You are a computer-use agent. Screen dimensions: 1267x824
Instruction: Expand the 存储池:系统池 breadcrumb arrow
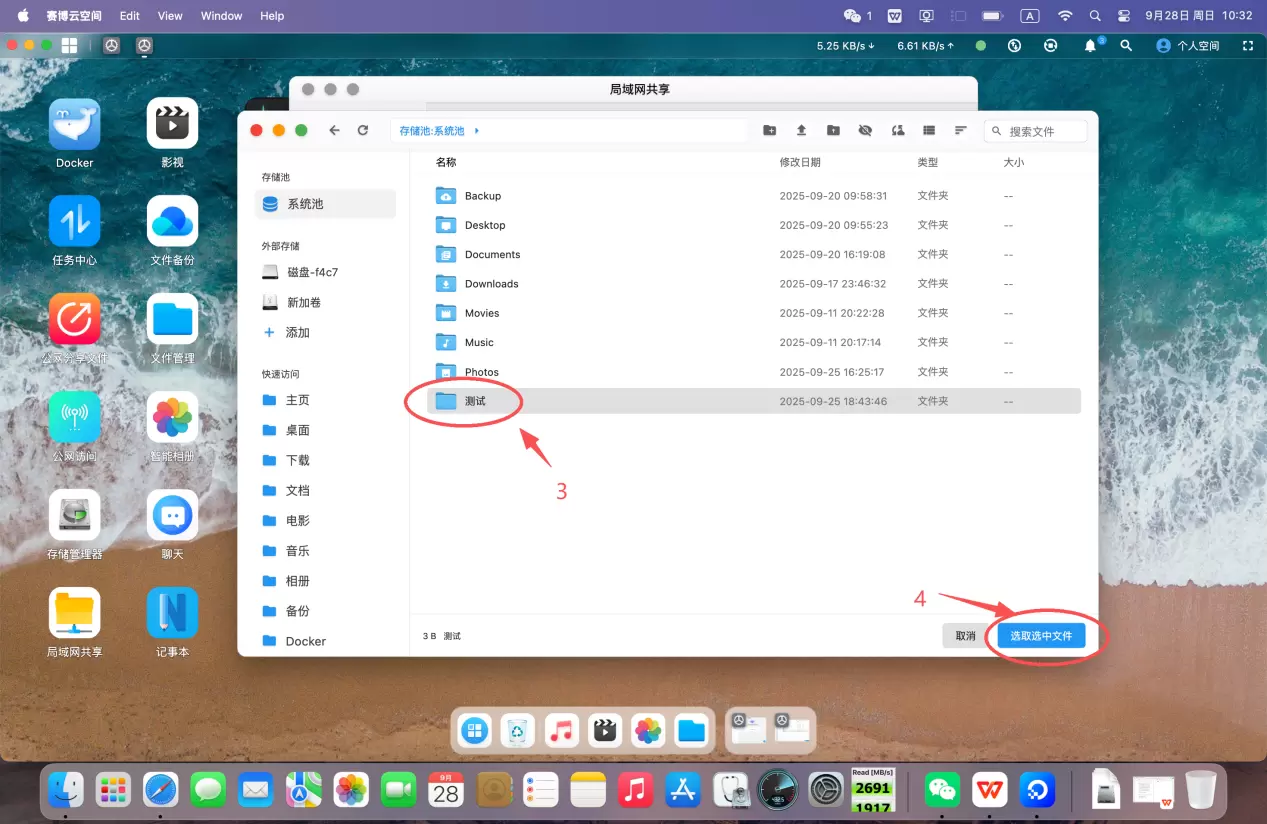[477, 131]
